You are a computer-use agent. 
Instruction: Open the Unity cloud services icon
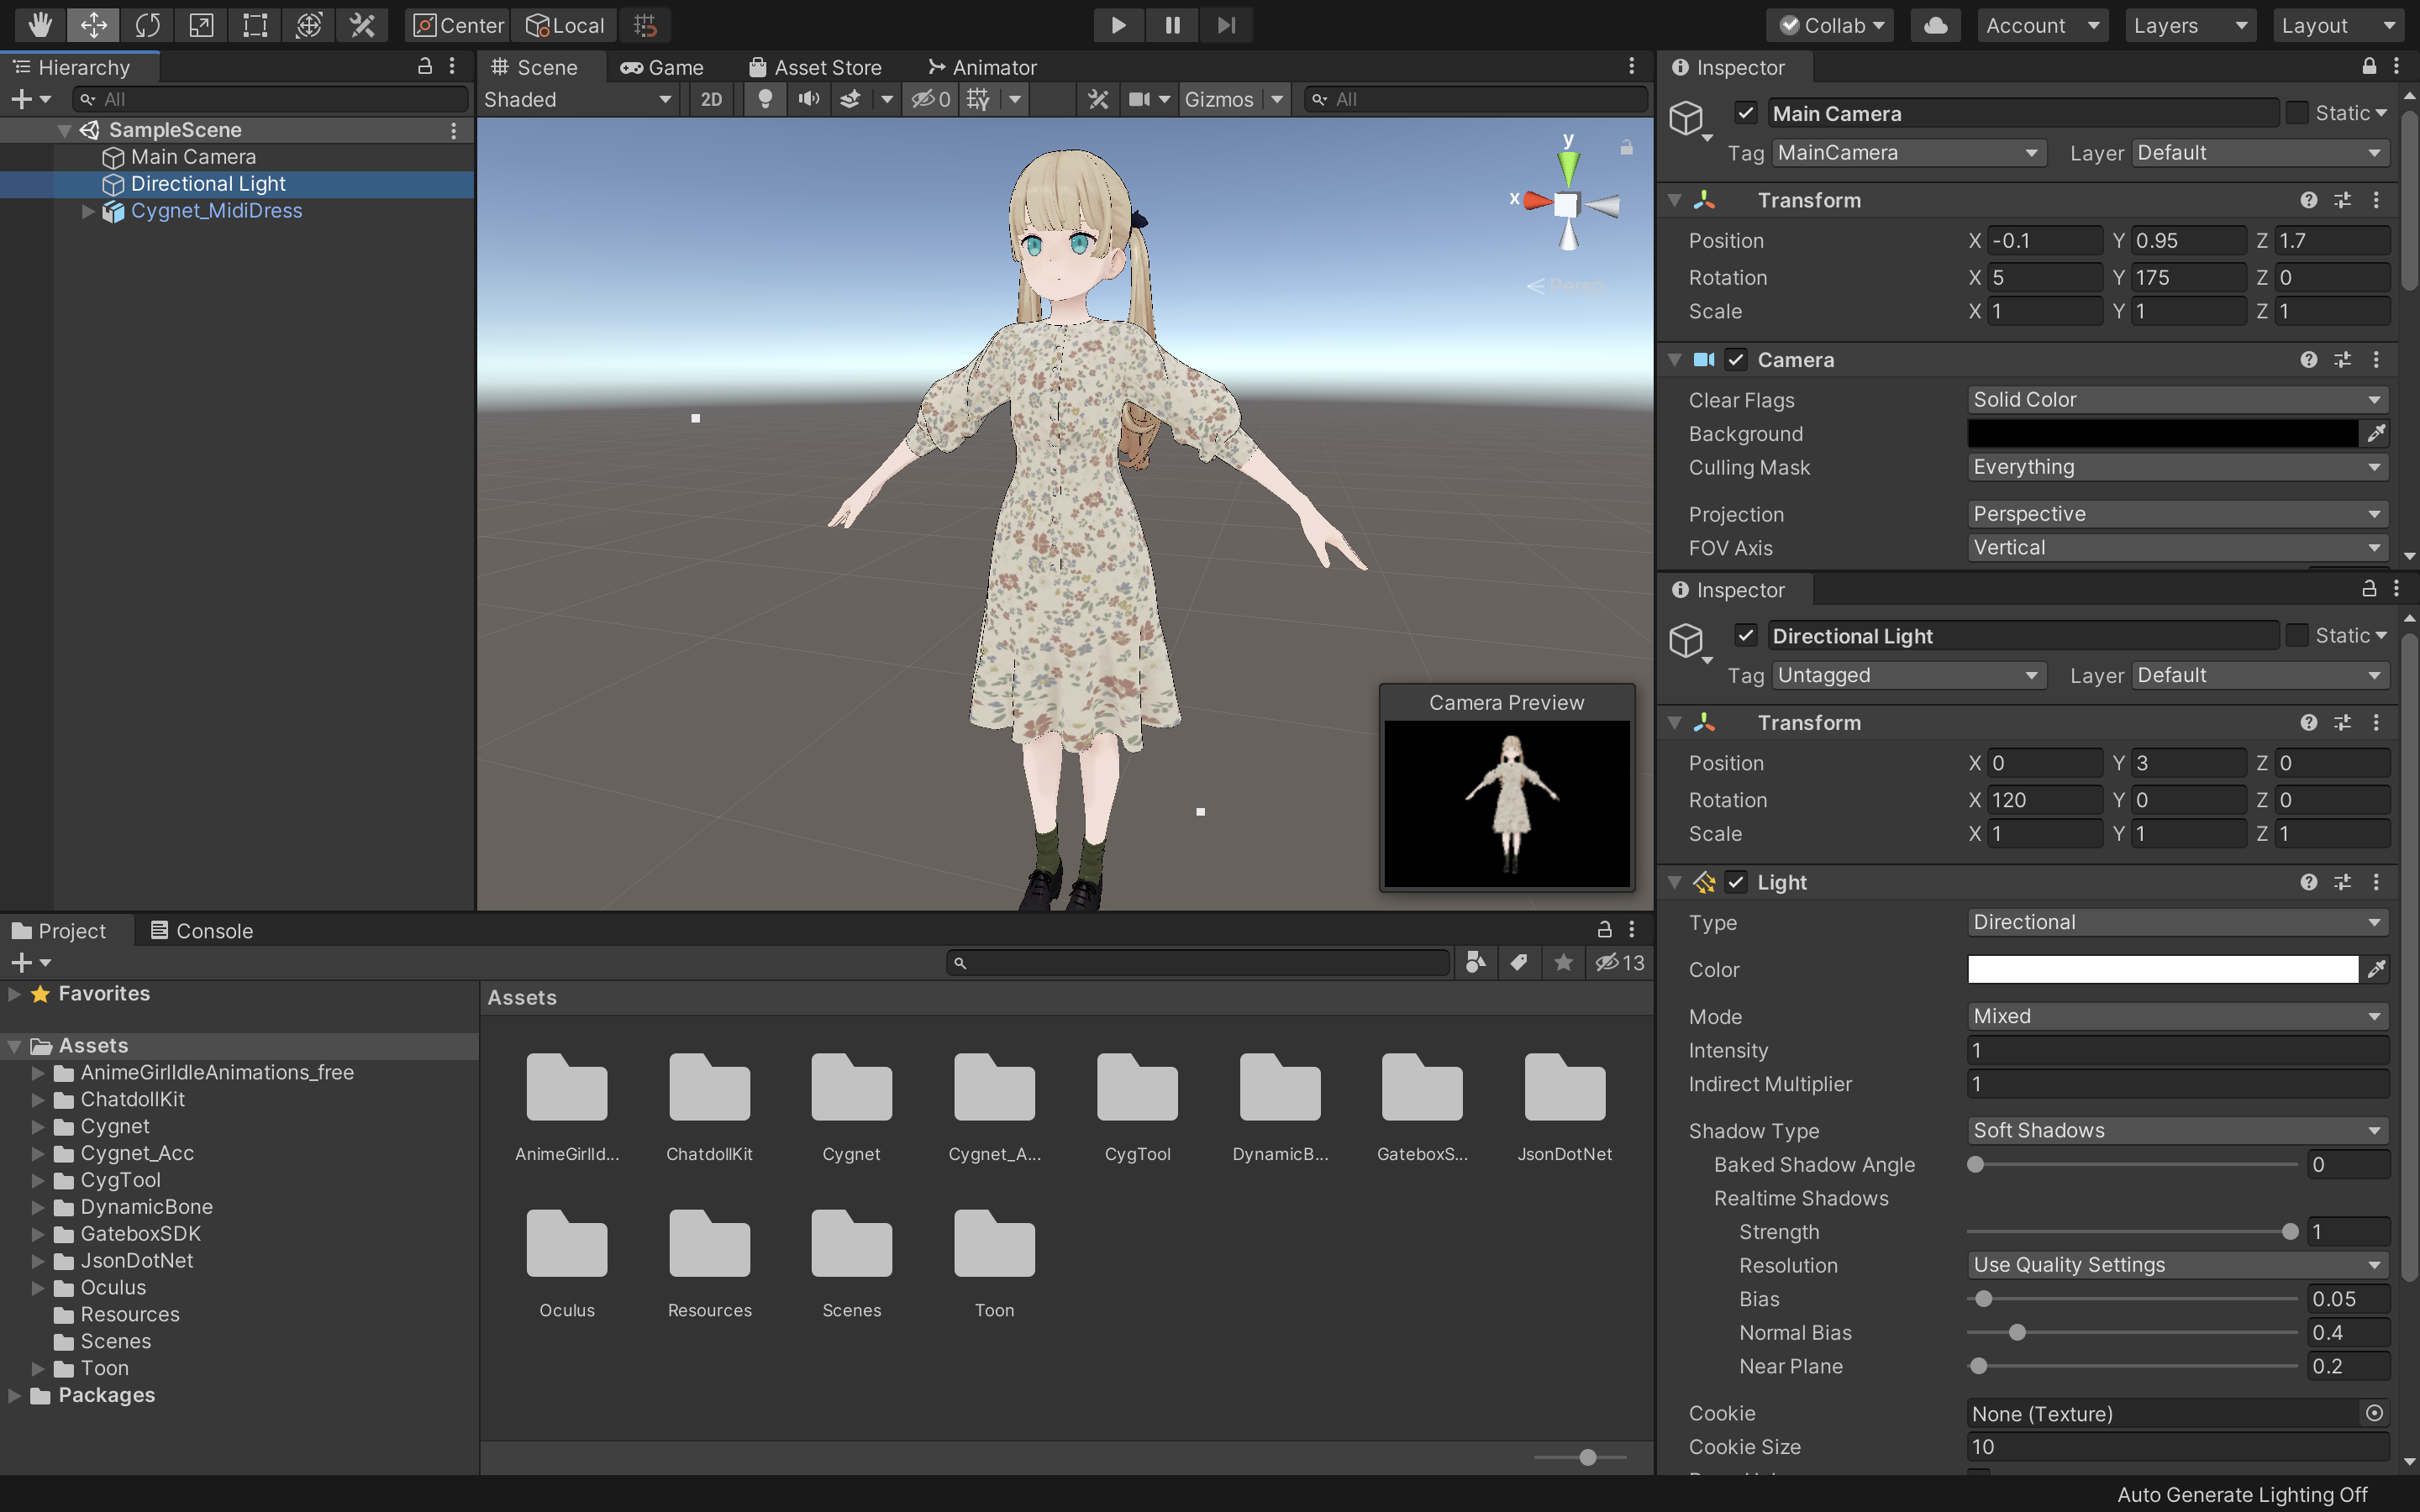pos(1935,25)
